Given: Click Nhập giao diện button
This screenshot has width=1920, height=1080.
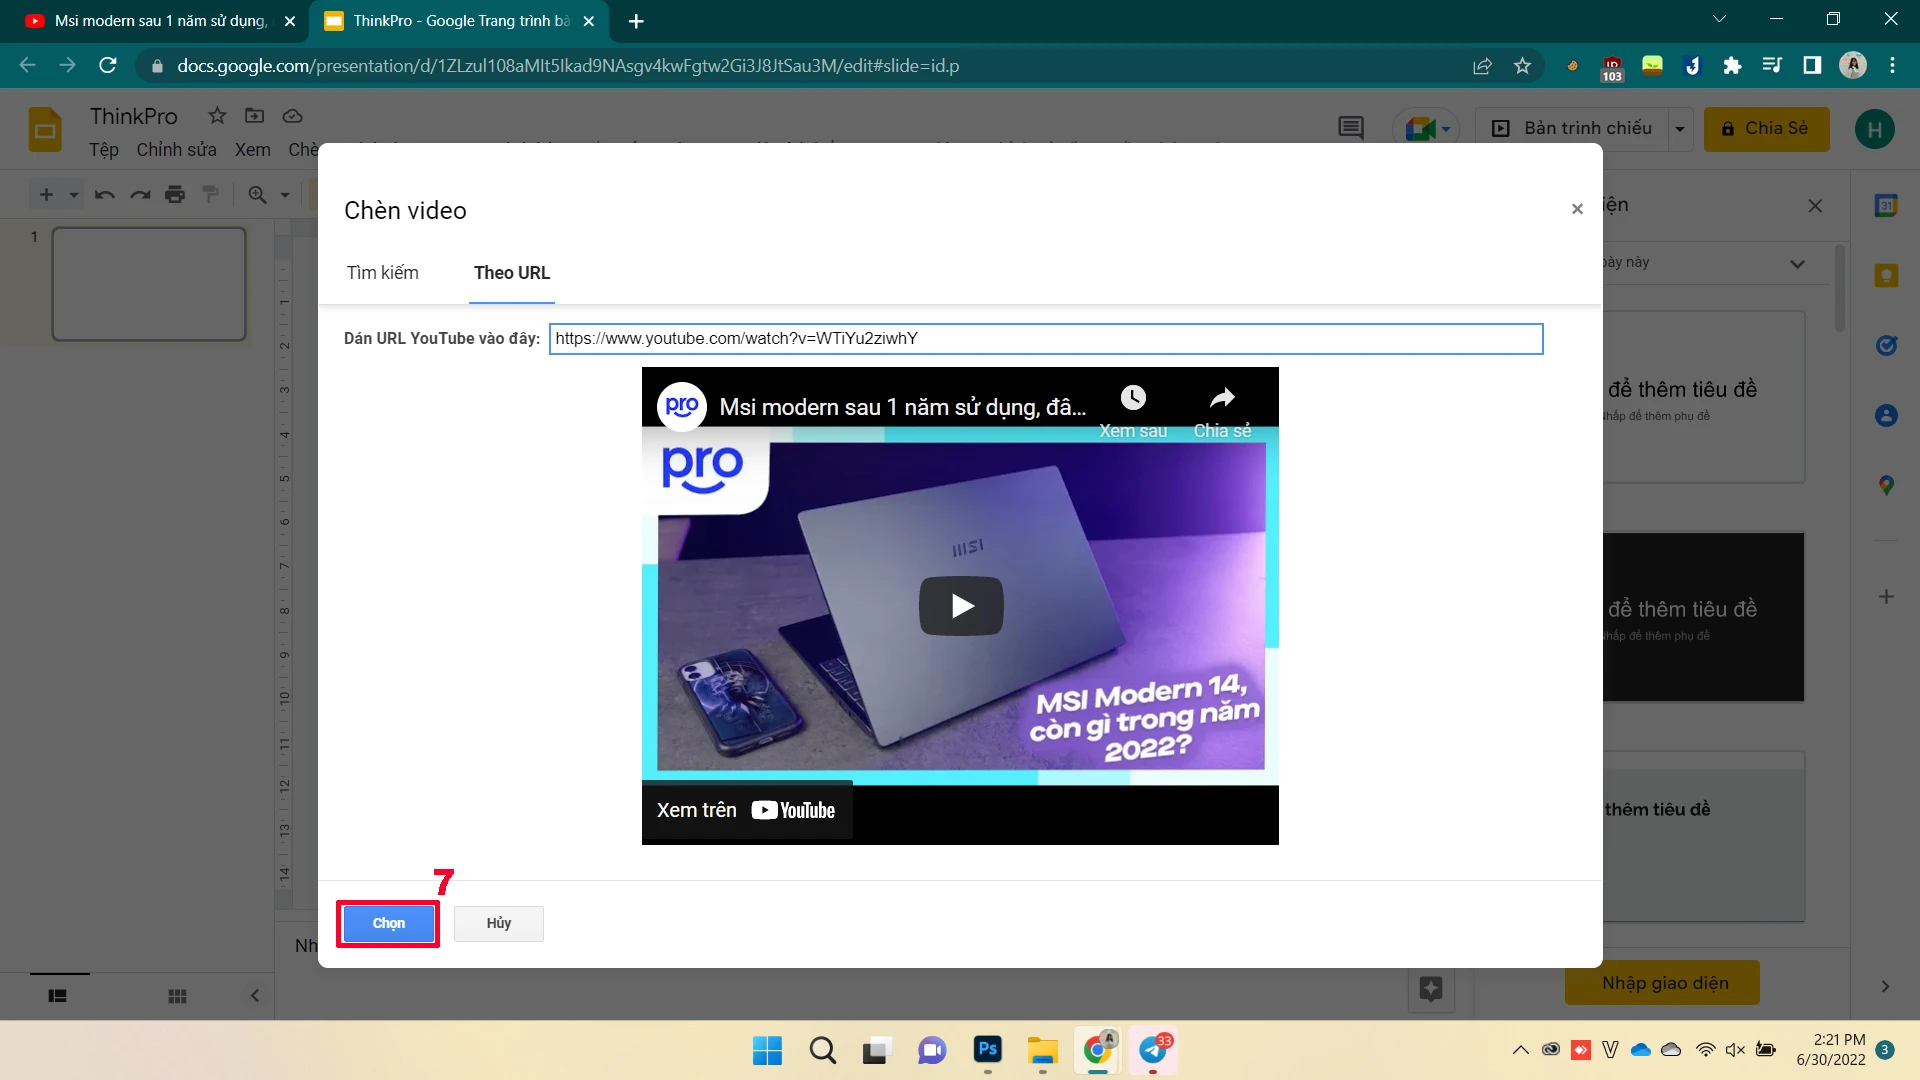Looking at the screenshot, I should coord(1664,983).
